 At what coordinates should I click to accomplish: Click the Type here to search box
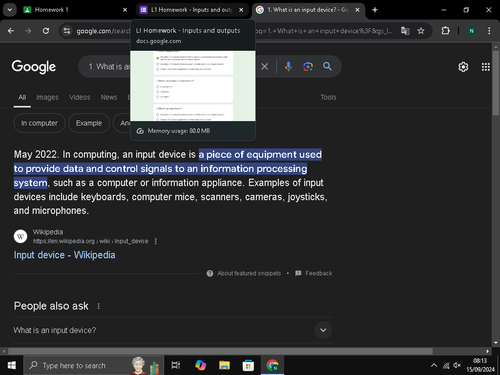coord(94,366)
